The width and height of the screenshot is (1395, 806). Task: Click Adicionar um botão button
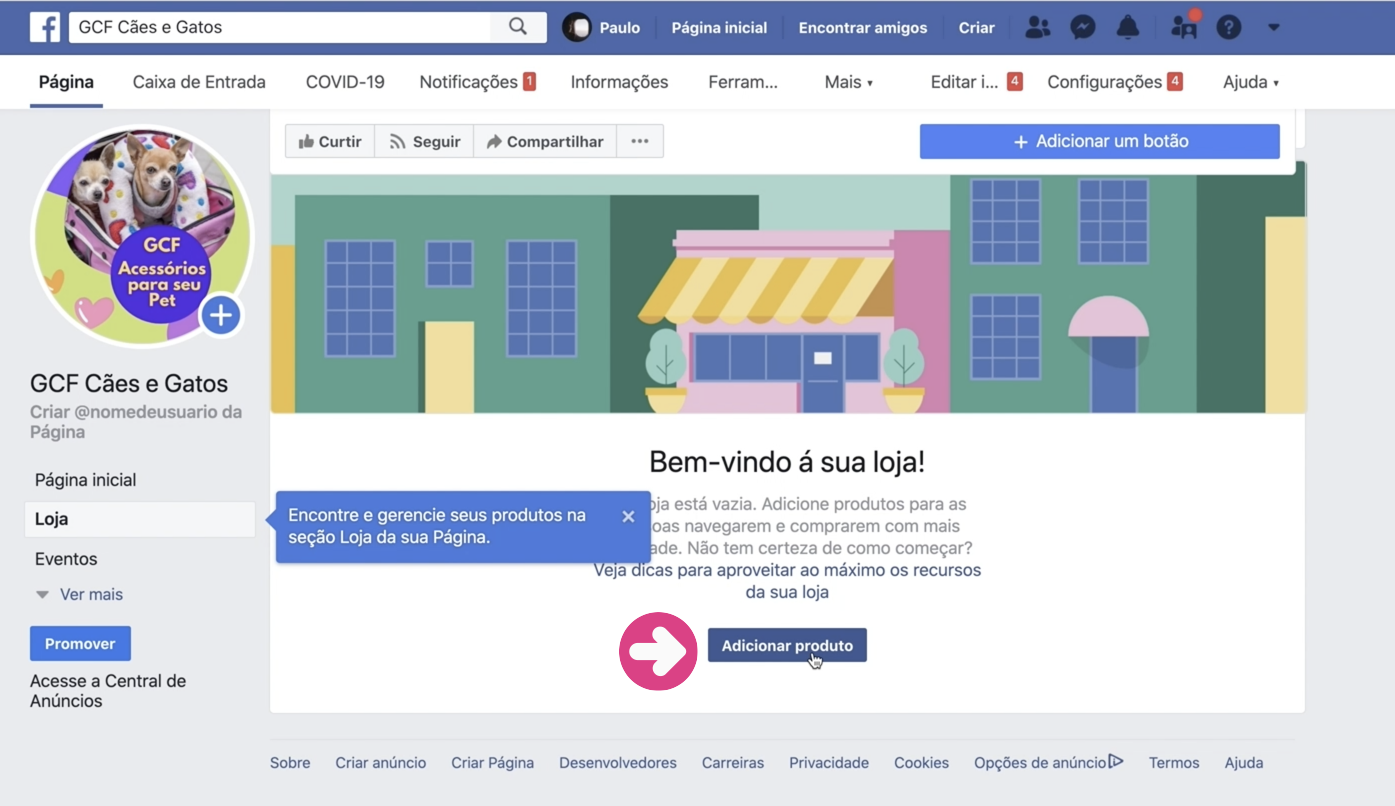1100,141
